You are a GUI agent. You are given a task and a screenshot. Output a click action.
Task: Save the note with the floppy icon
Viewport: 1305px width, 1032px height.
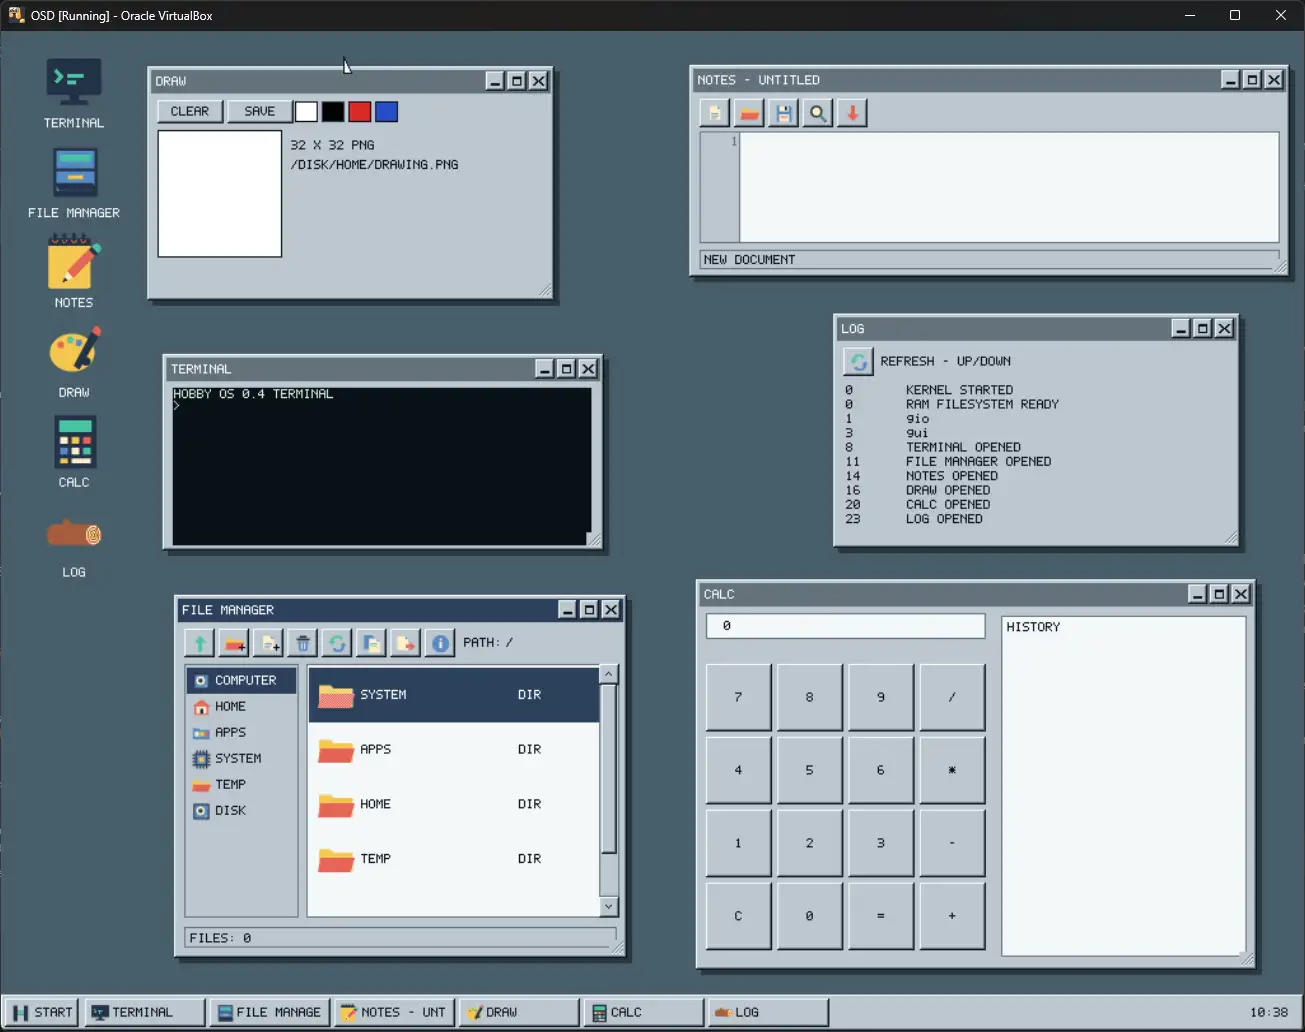pos(783,113)
